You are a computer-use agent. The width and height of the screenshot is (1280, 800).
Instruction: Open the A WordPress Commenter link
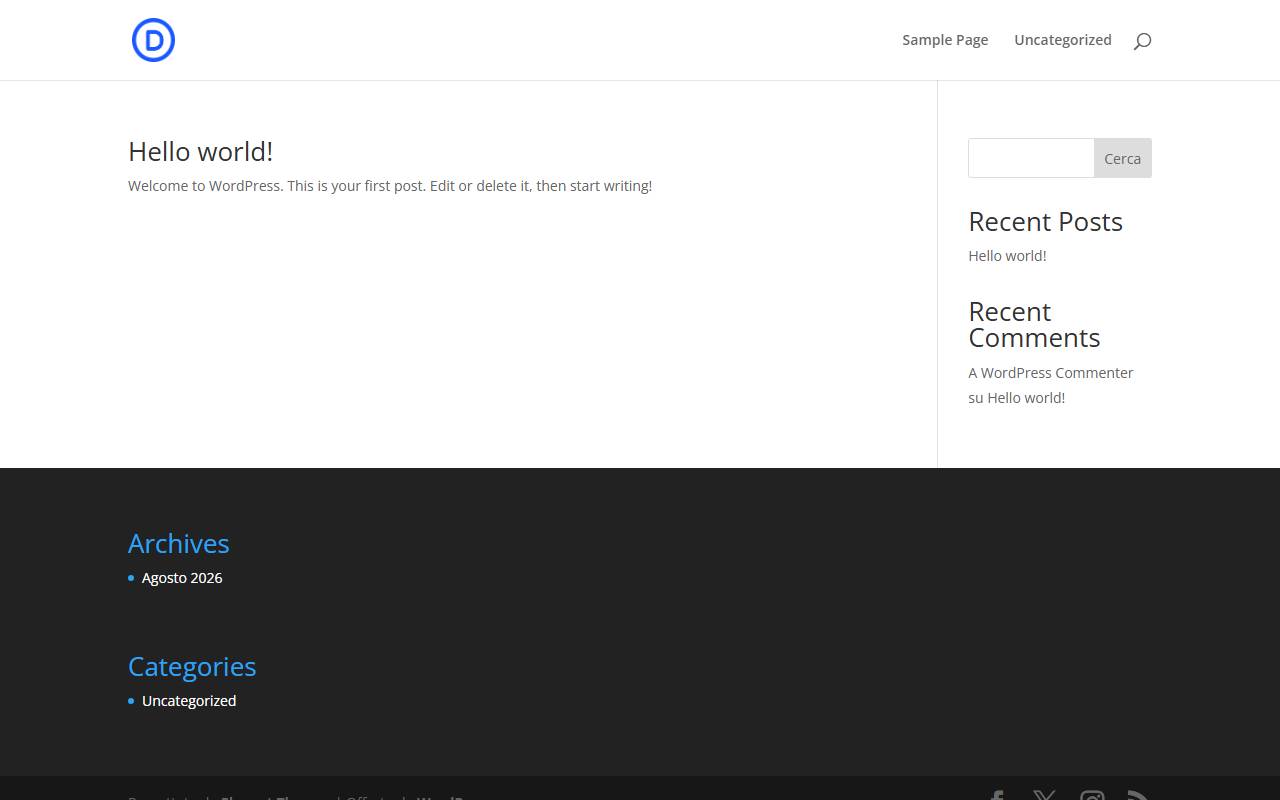[x=1051, y=373]
